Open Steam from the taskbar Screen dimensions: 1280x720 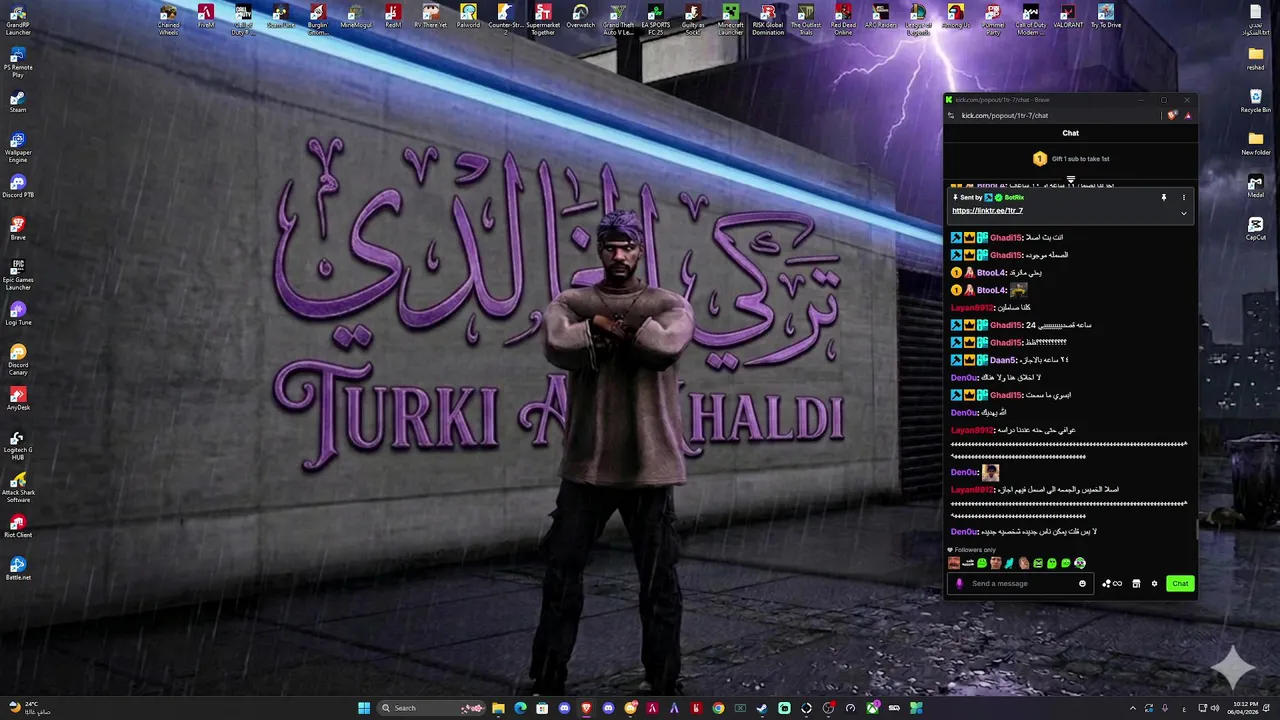[x=762, y=708]
